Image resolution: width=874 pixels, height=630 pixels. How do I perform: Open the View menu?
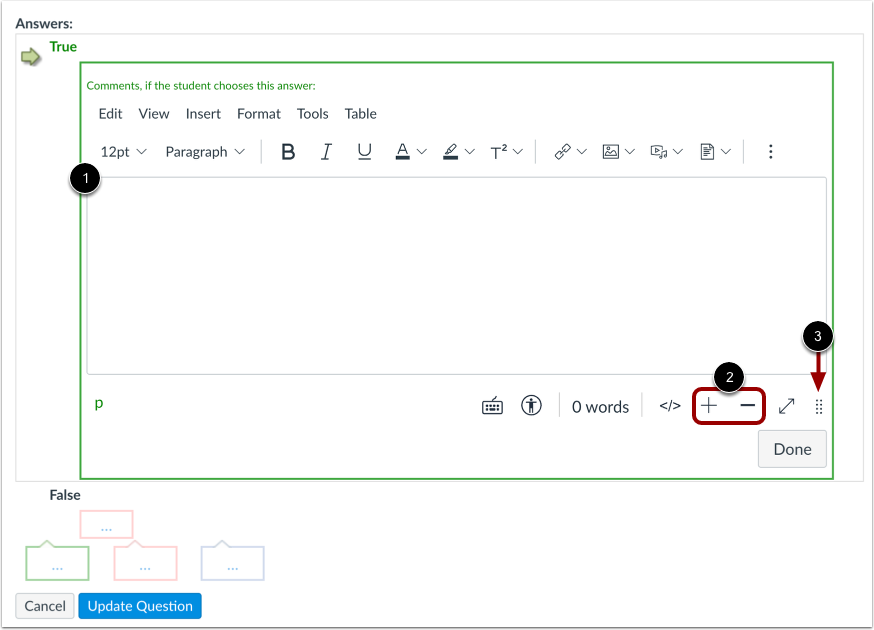154,114
